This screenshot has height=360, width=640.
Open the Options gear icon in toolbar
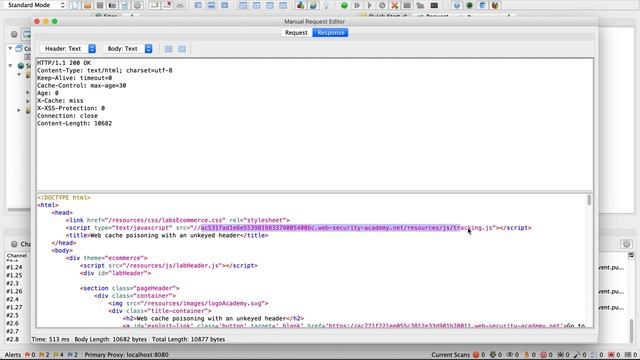coord(138,5)
